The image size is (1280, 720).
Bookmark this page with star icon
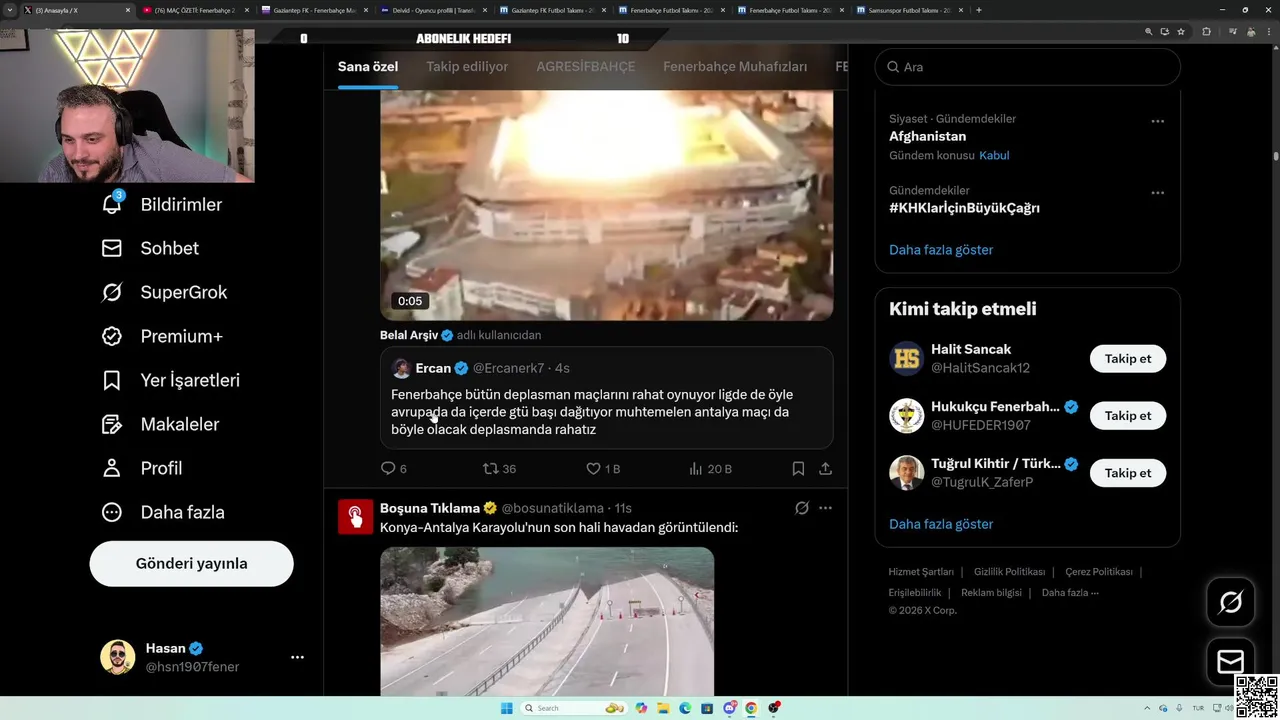pos(1181,31)
